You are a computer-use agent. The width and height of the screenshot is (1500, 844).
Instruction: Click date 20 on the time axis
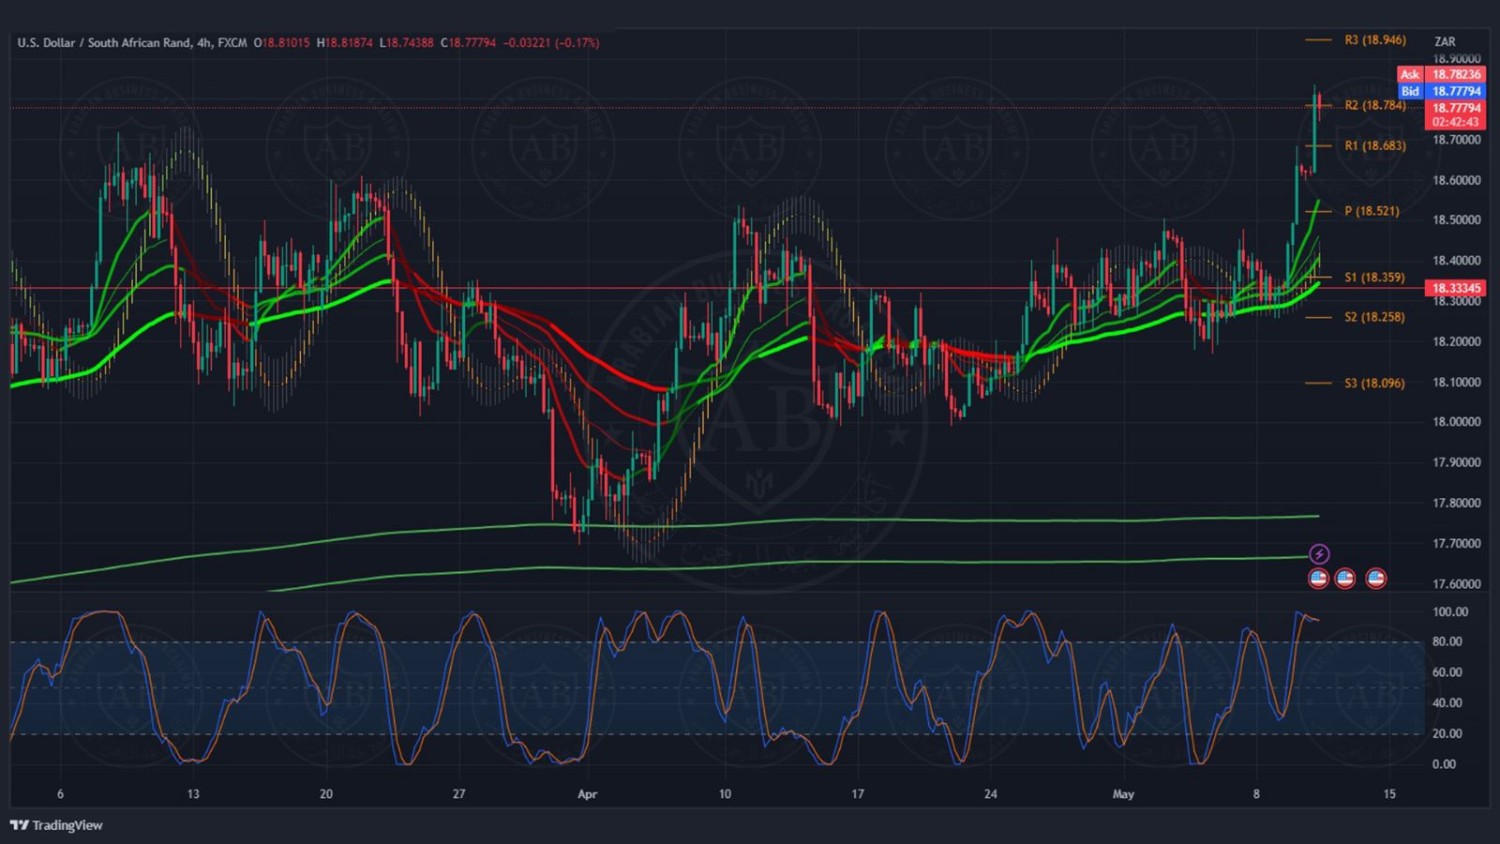click(x=326, y=794)
